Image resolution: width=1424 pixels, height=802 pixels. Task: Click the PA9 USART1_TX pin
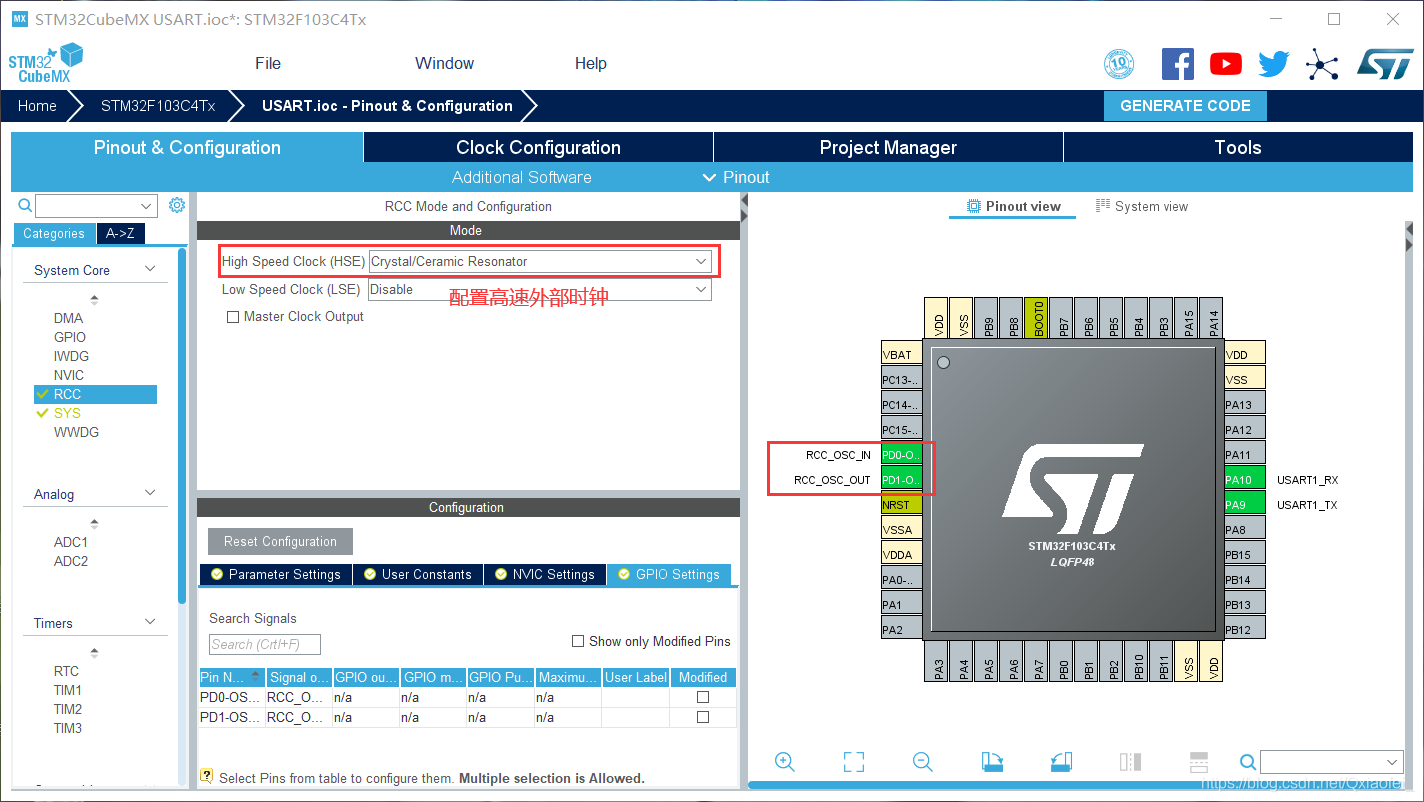point(1245,504)
